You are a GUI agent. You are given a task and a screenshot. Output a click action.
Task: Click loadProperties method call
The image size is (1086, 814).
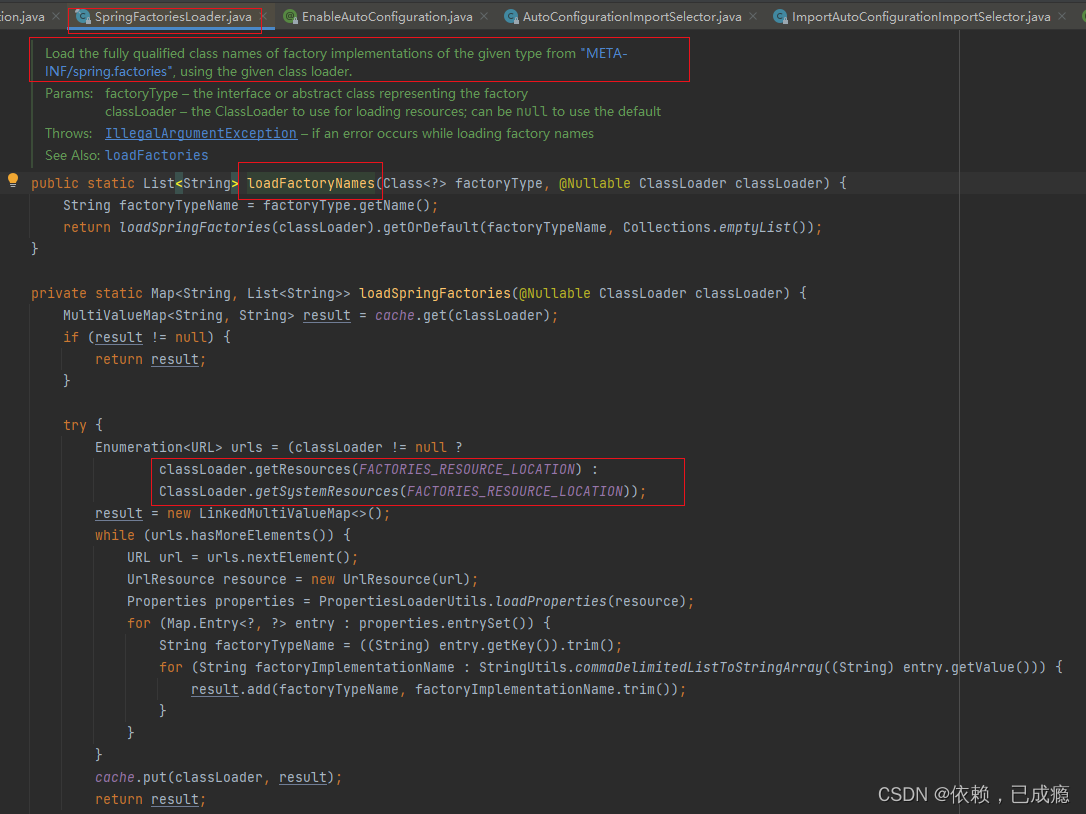551,601
